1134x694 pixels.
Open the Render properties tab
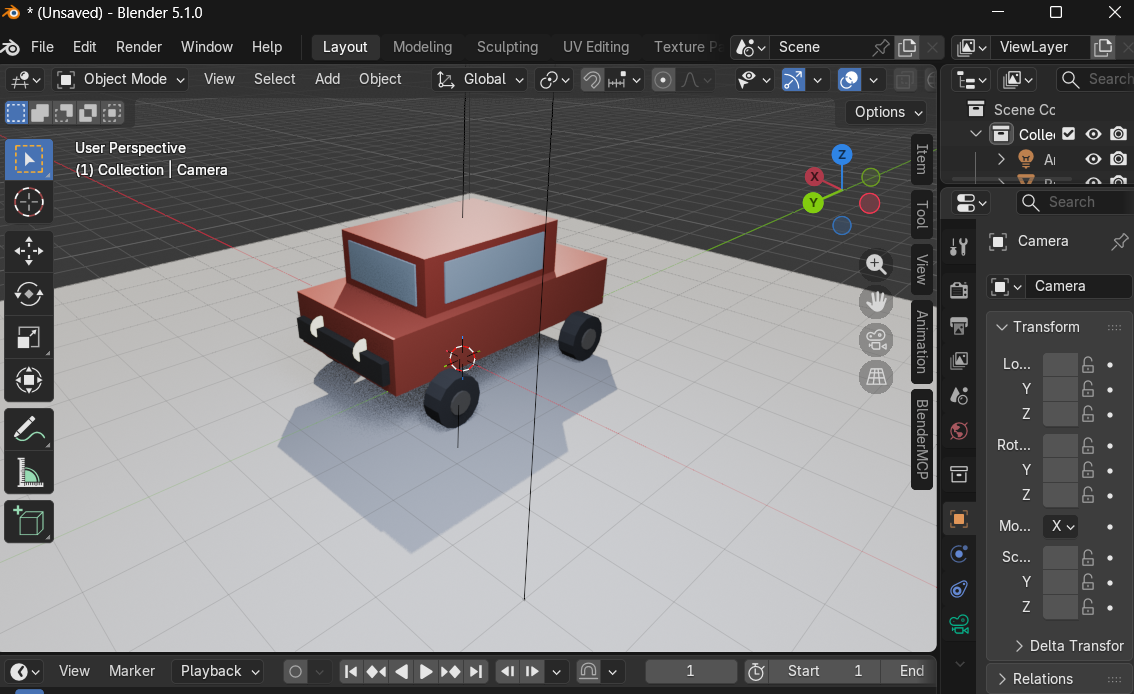click(959, 290)
